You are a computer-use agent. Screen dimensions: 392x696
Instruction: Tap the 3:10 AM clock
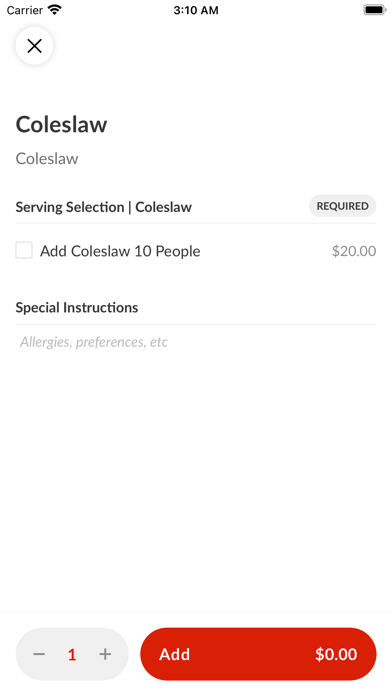pyautogui.click(x=196, y=10)
